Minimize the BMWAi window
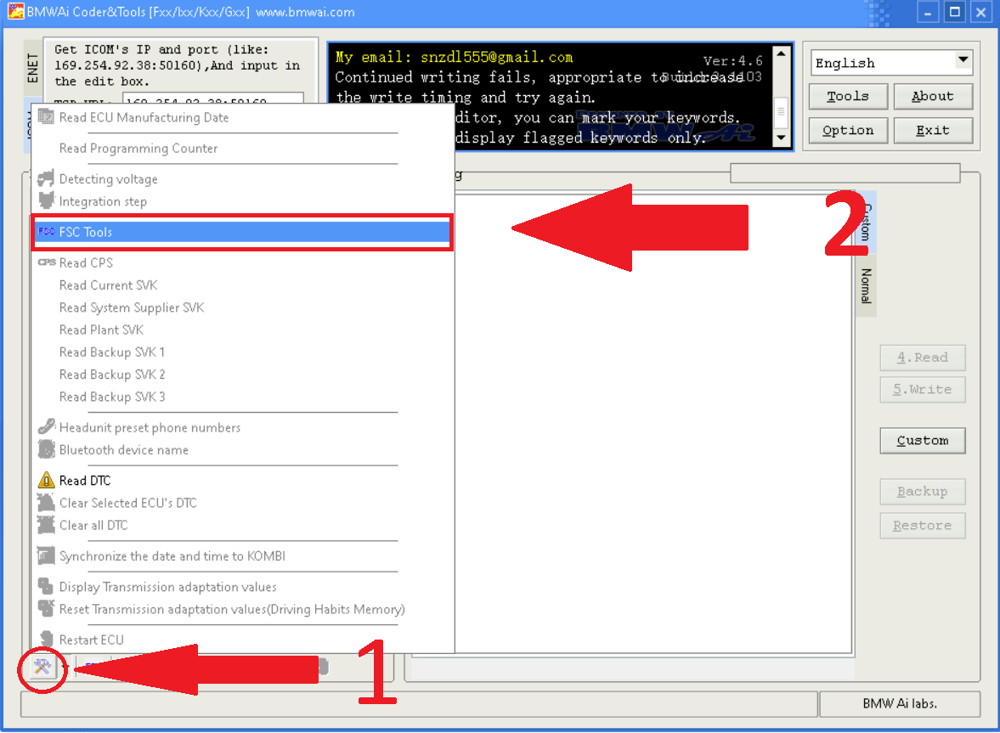1000x733 pixels. click(928, 11)
